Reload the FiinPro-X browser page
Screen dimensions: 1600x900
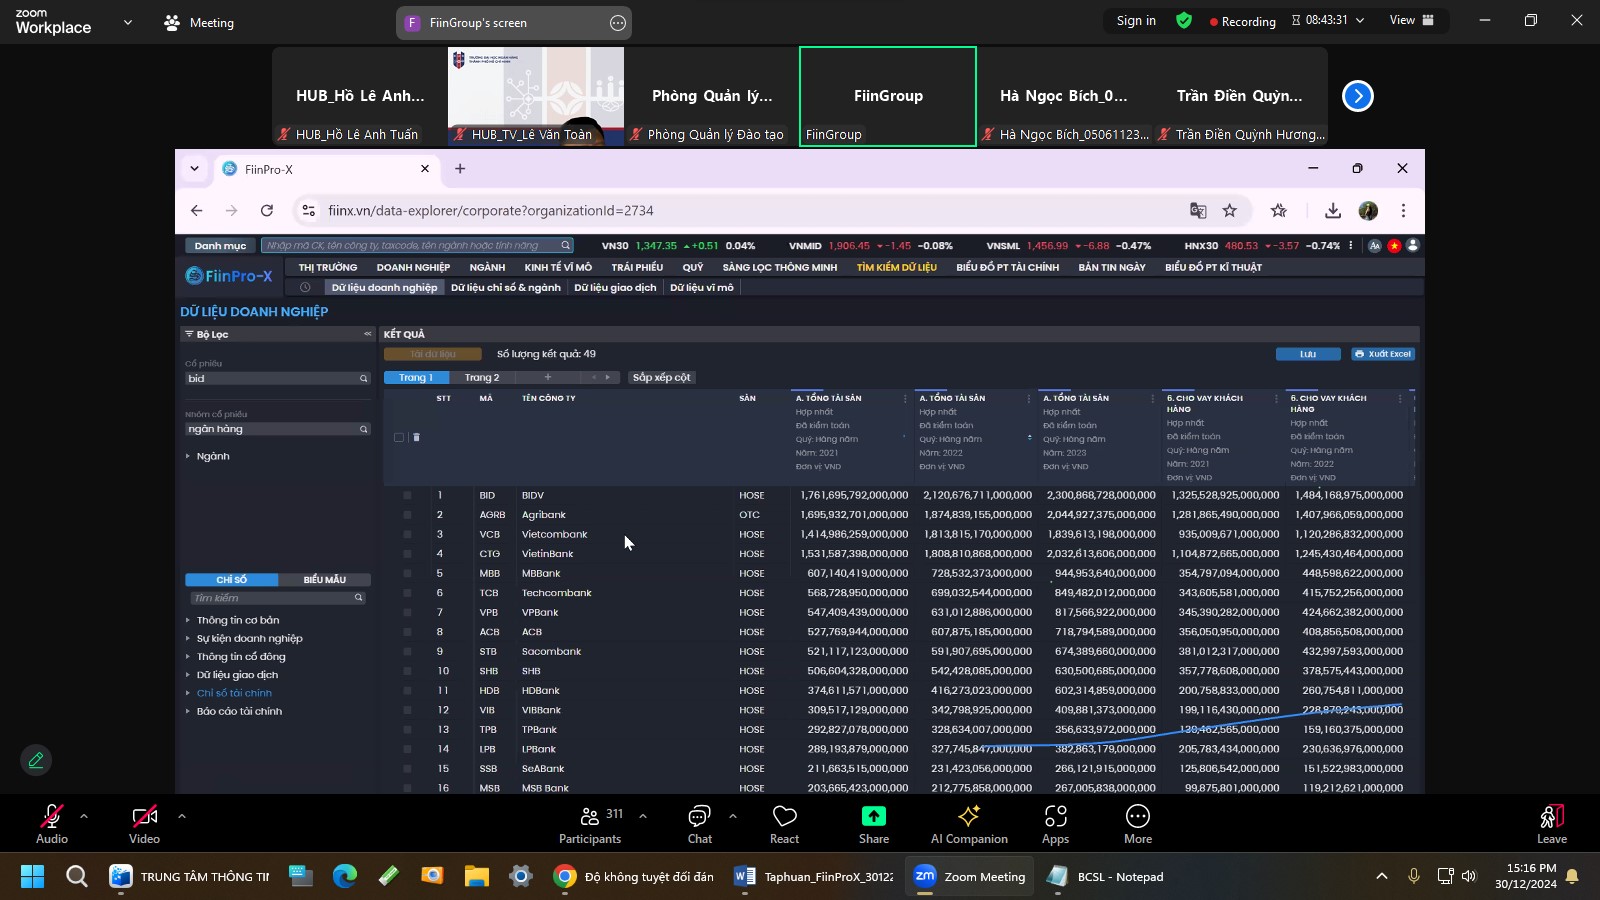pyautogui.click(x=267, y=210)
